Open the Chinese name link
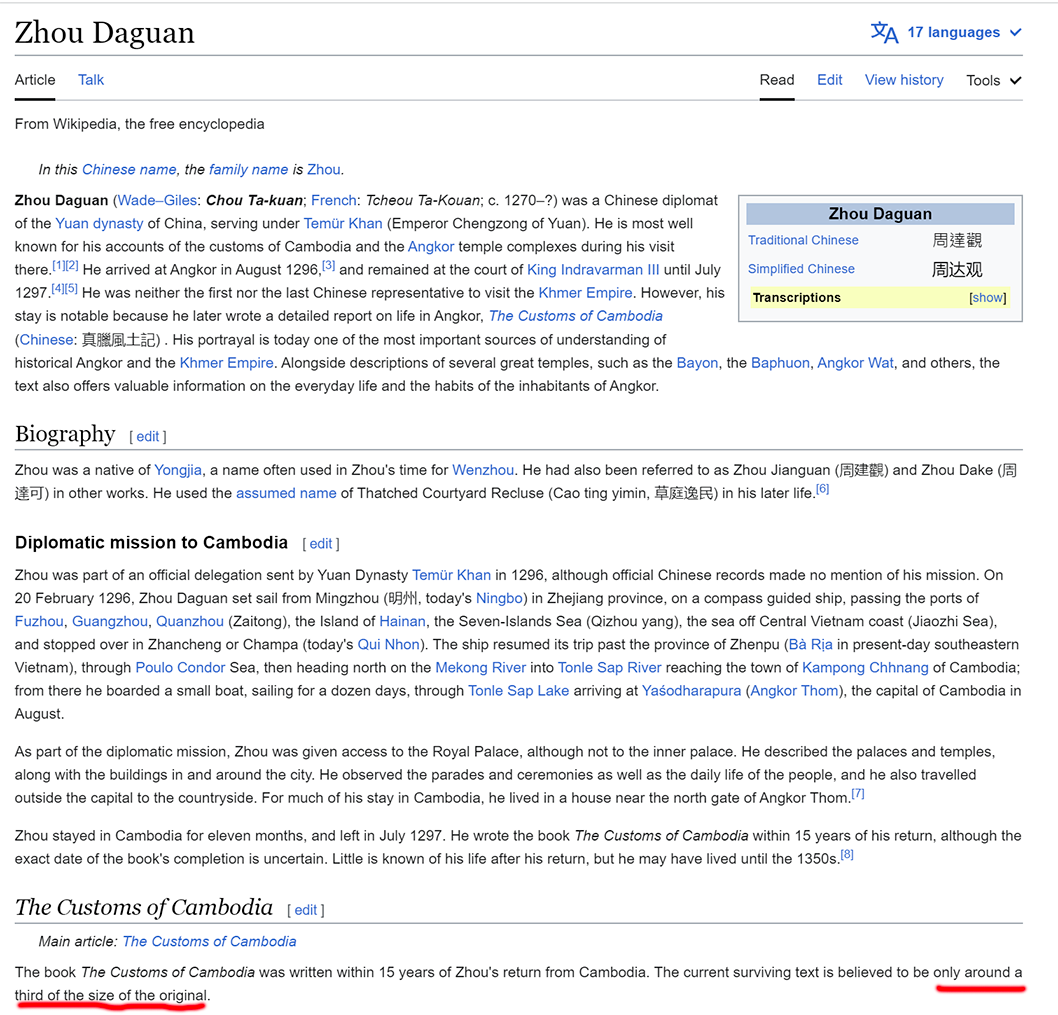 click(x=130, y=169)
